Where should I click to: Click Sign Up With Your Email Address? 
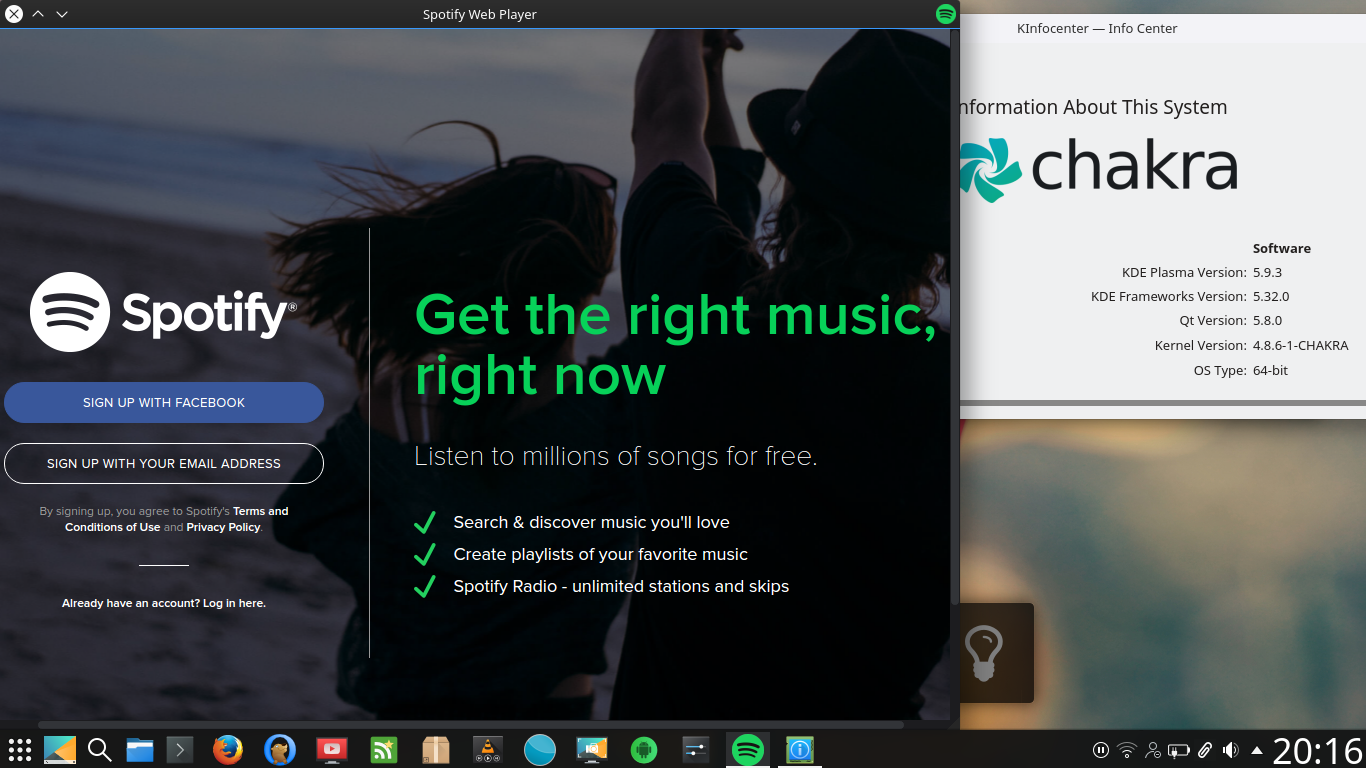coord(164,463)
